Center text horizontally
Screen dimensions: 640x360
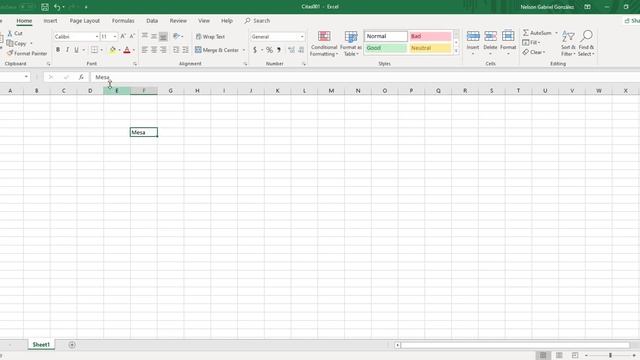pos(154,50)
